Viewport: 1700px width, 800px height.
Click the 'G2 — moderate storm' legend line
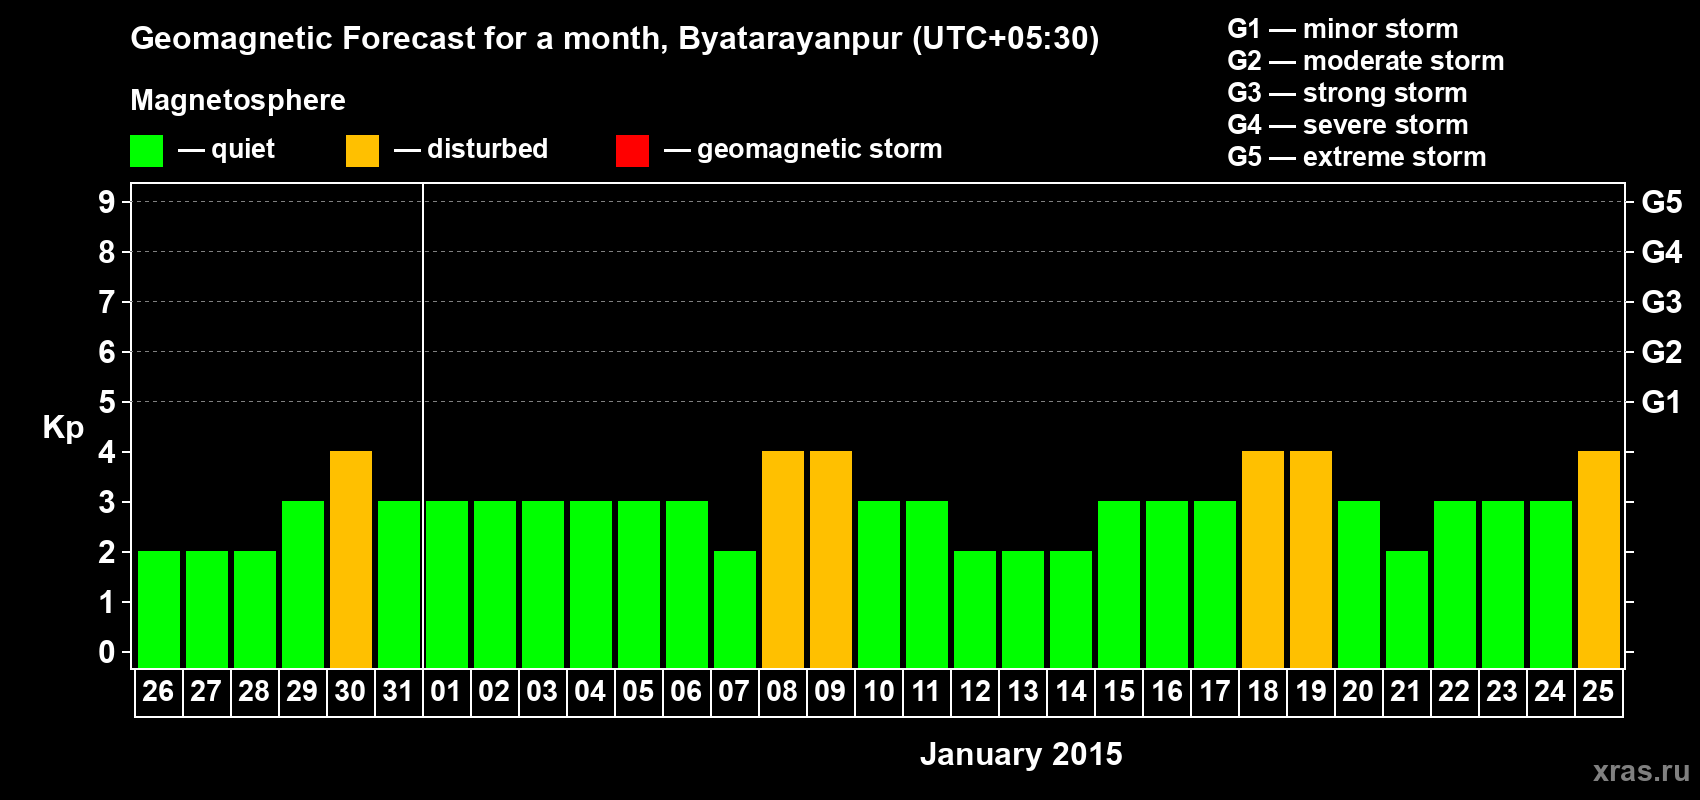pos(1366,61)
